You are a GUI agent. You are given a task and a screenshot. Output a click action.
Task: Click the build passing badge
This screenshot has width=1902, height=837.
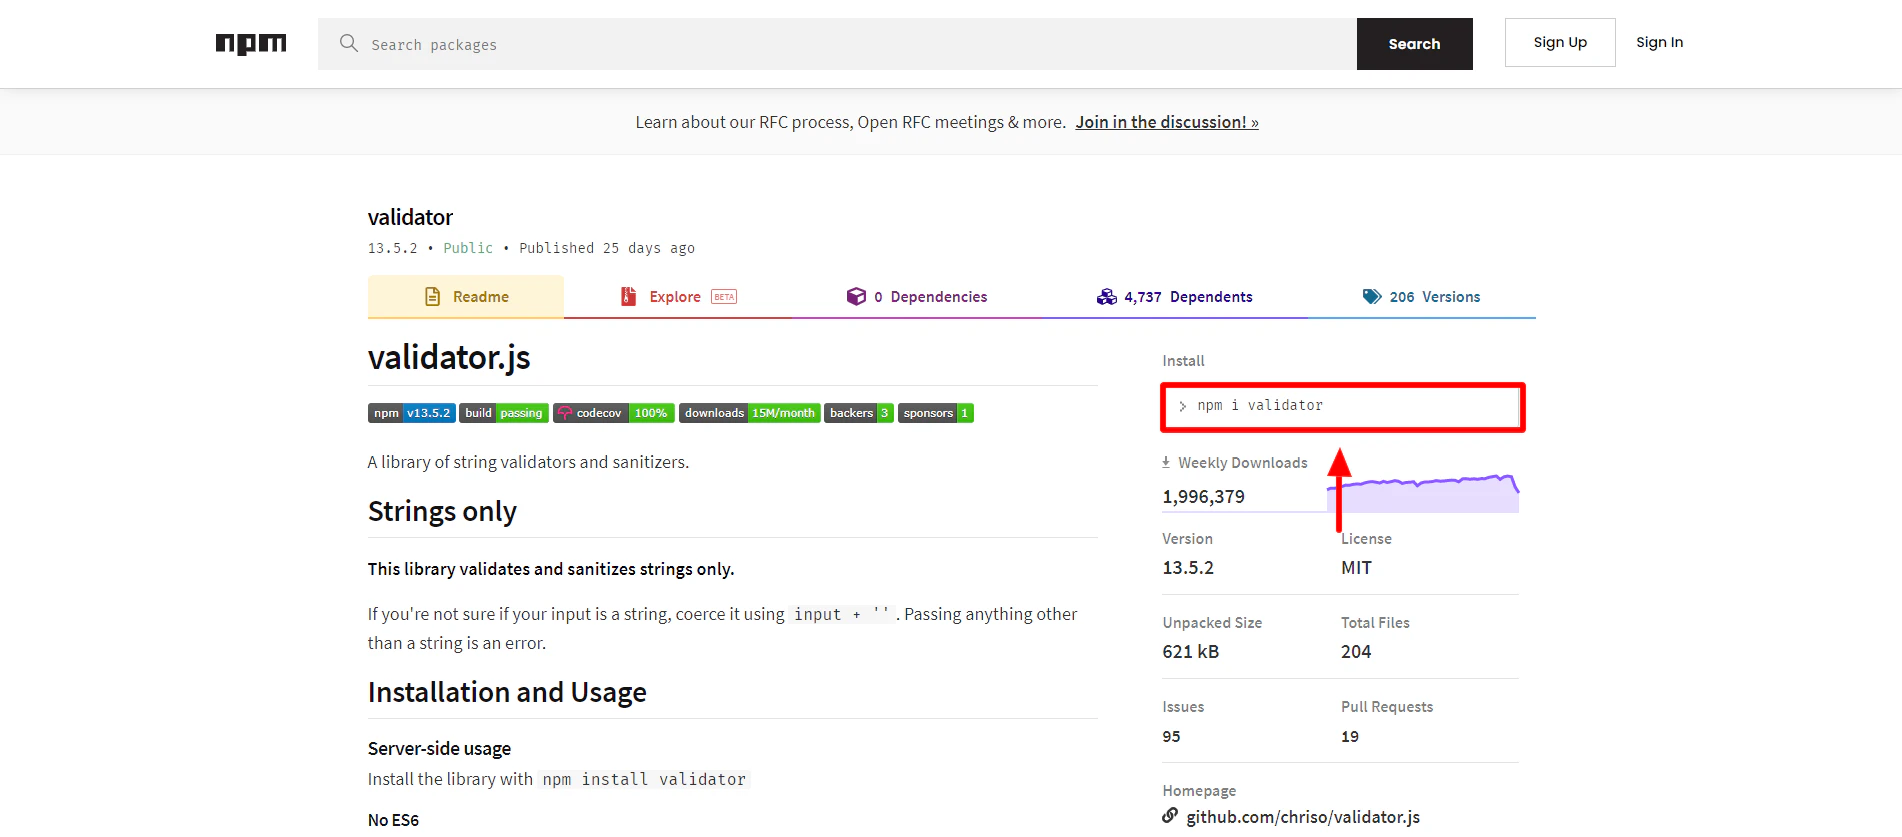pos(504,413)
